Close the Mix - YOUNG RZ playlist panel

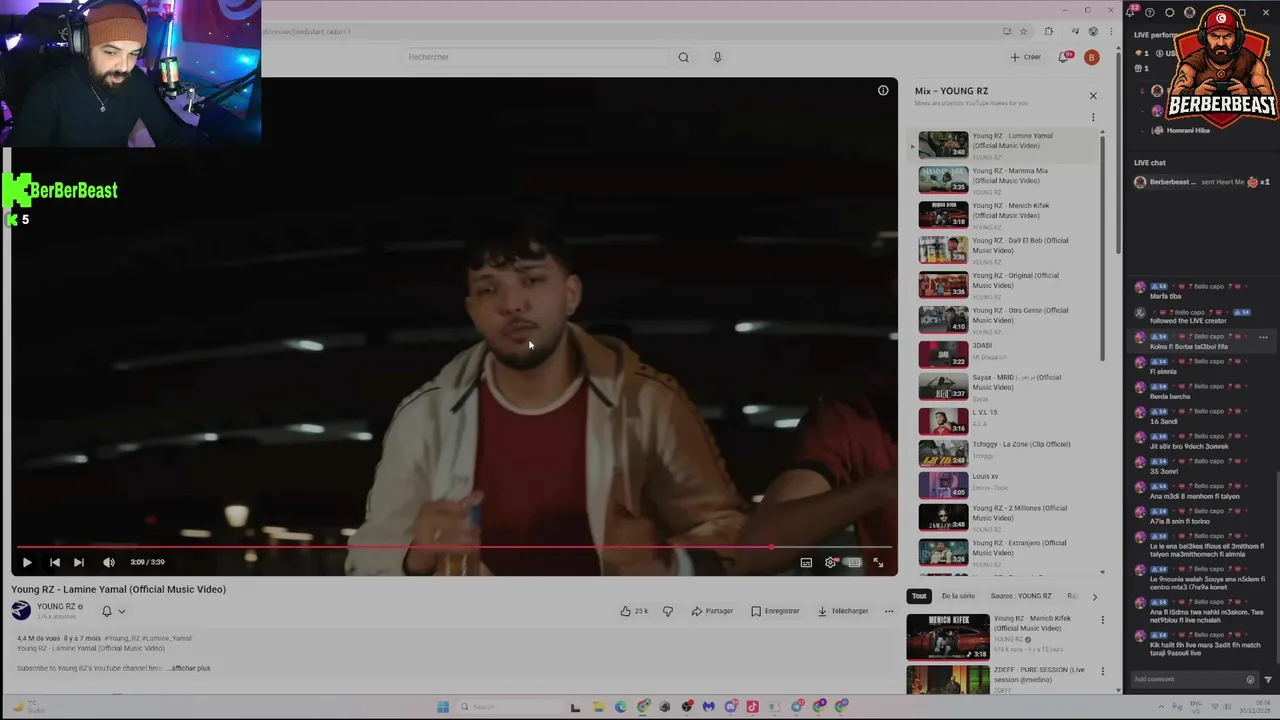click(1093, 96)
